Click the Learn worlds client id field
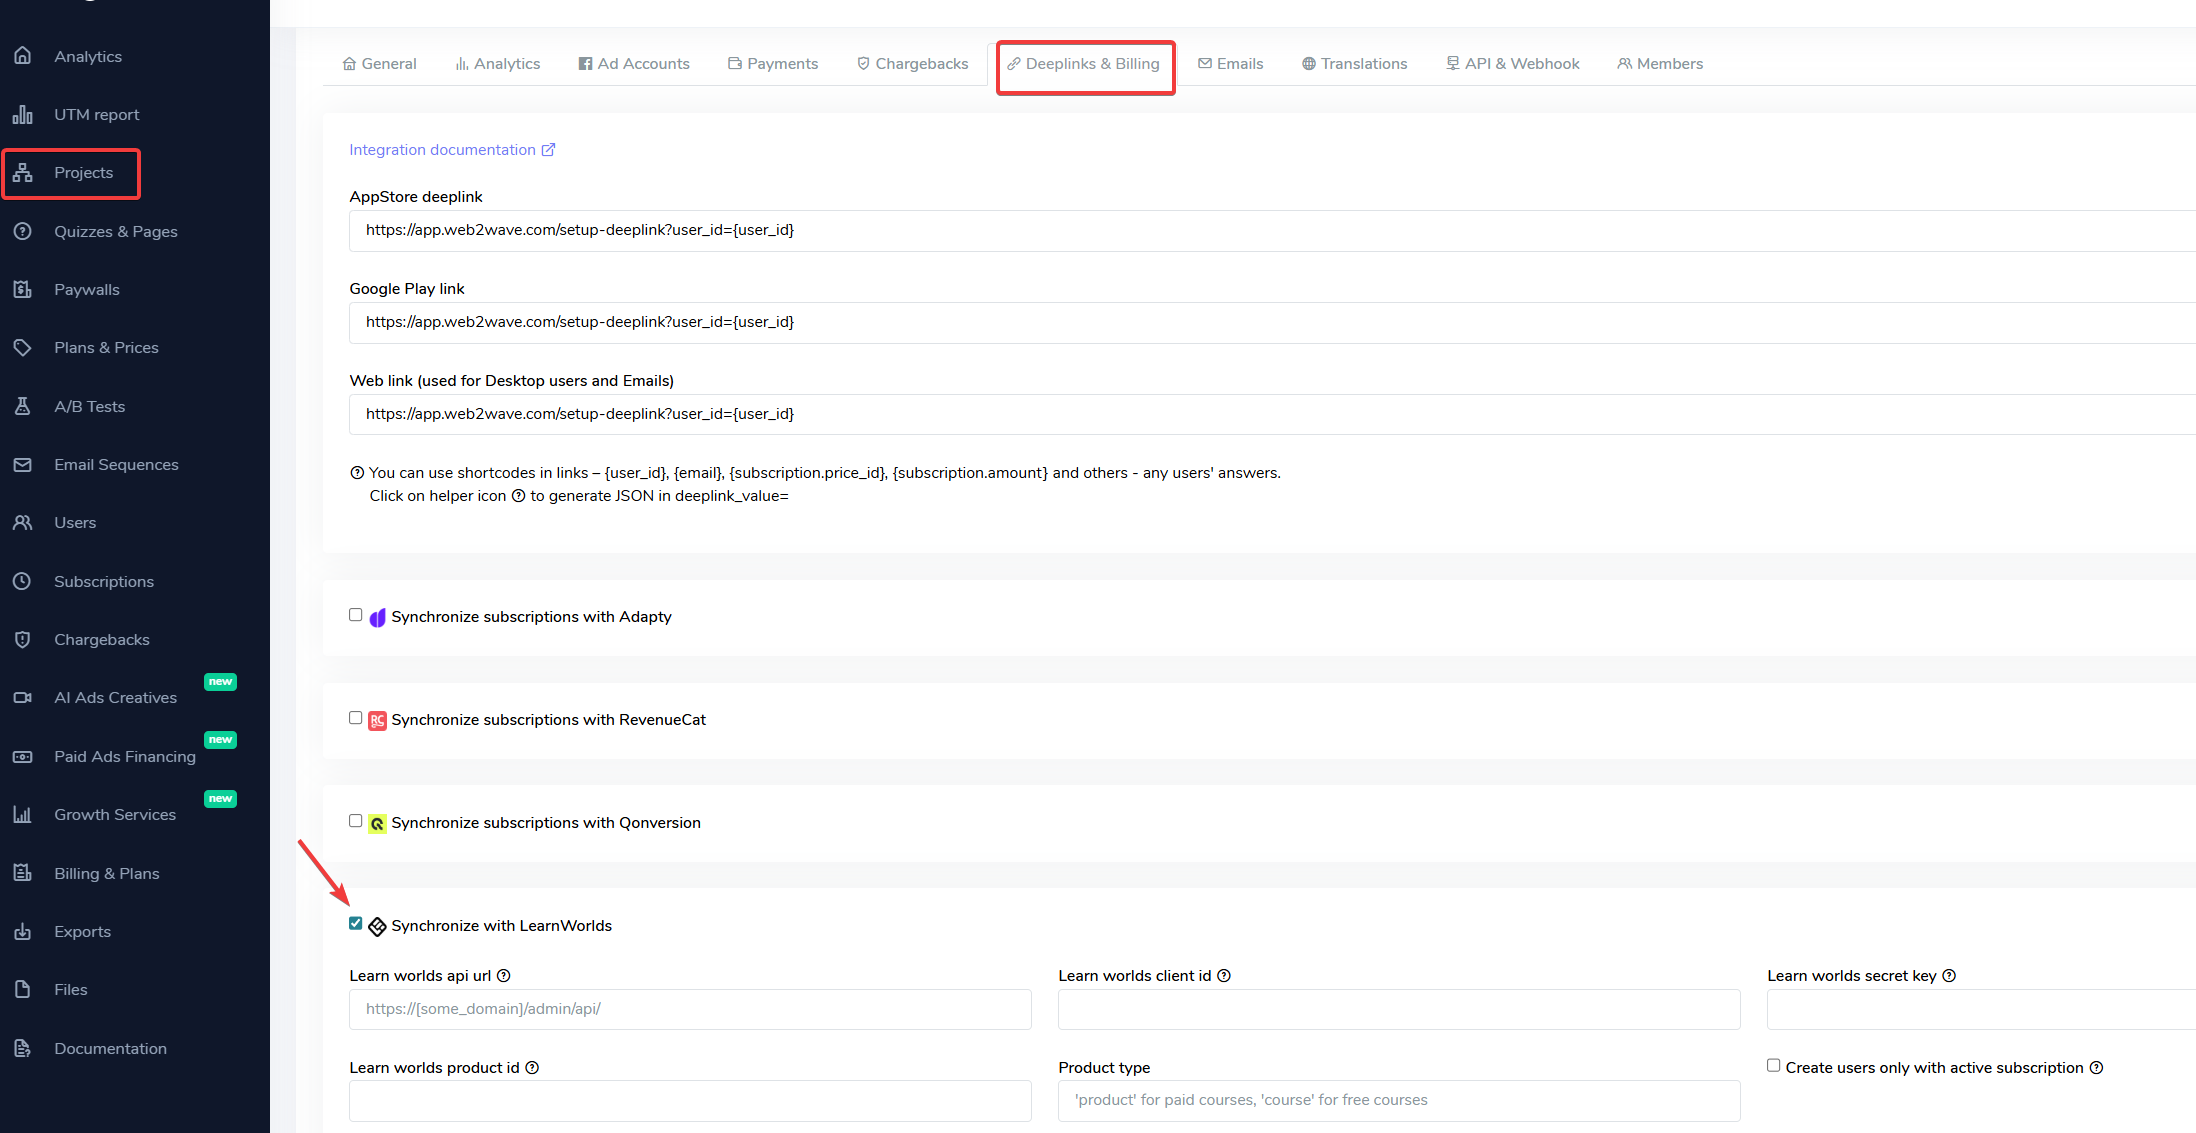The image size is (2196, 1133). click(x=1399, y=1009)
